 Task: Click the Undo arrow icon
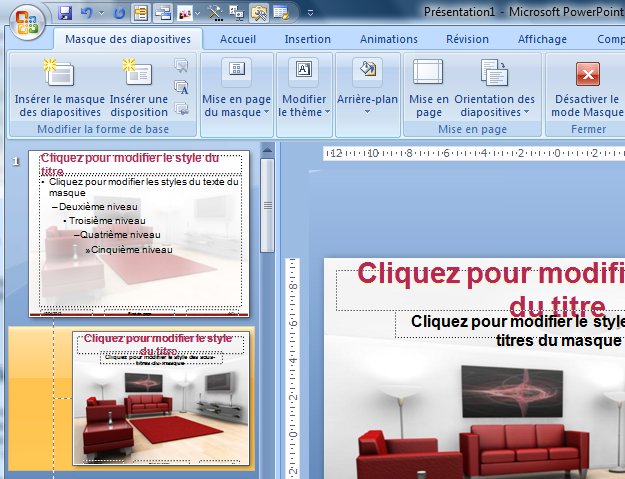pos(86,13)
